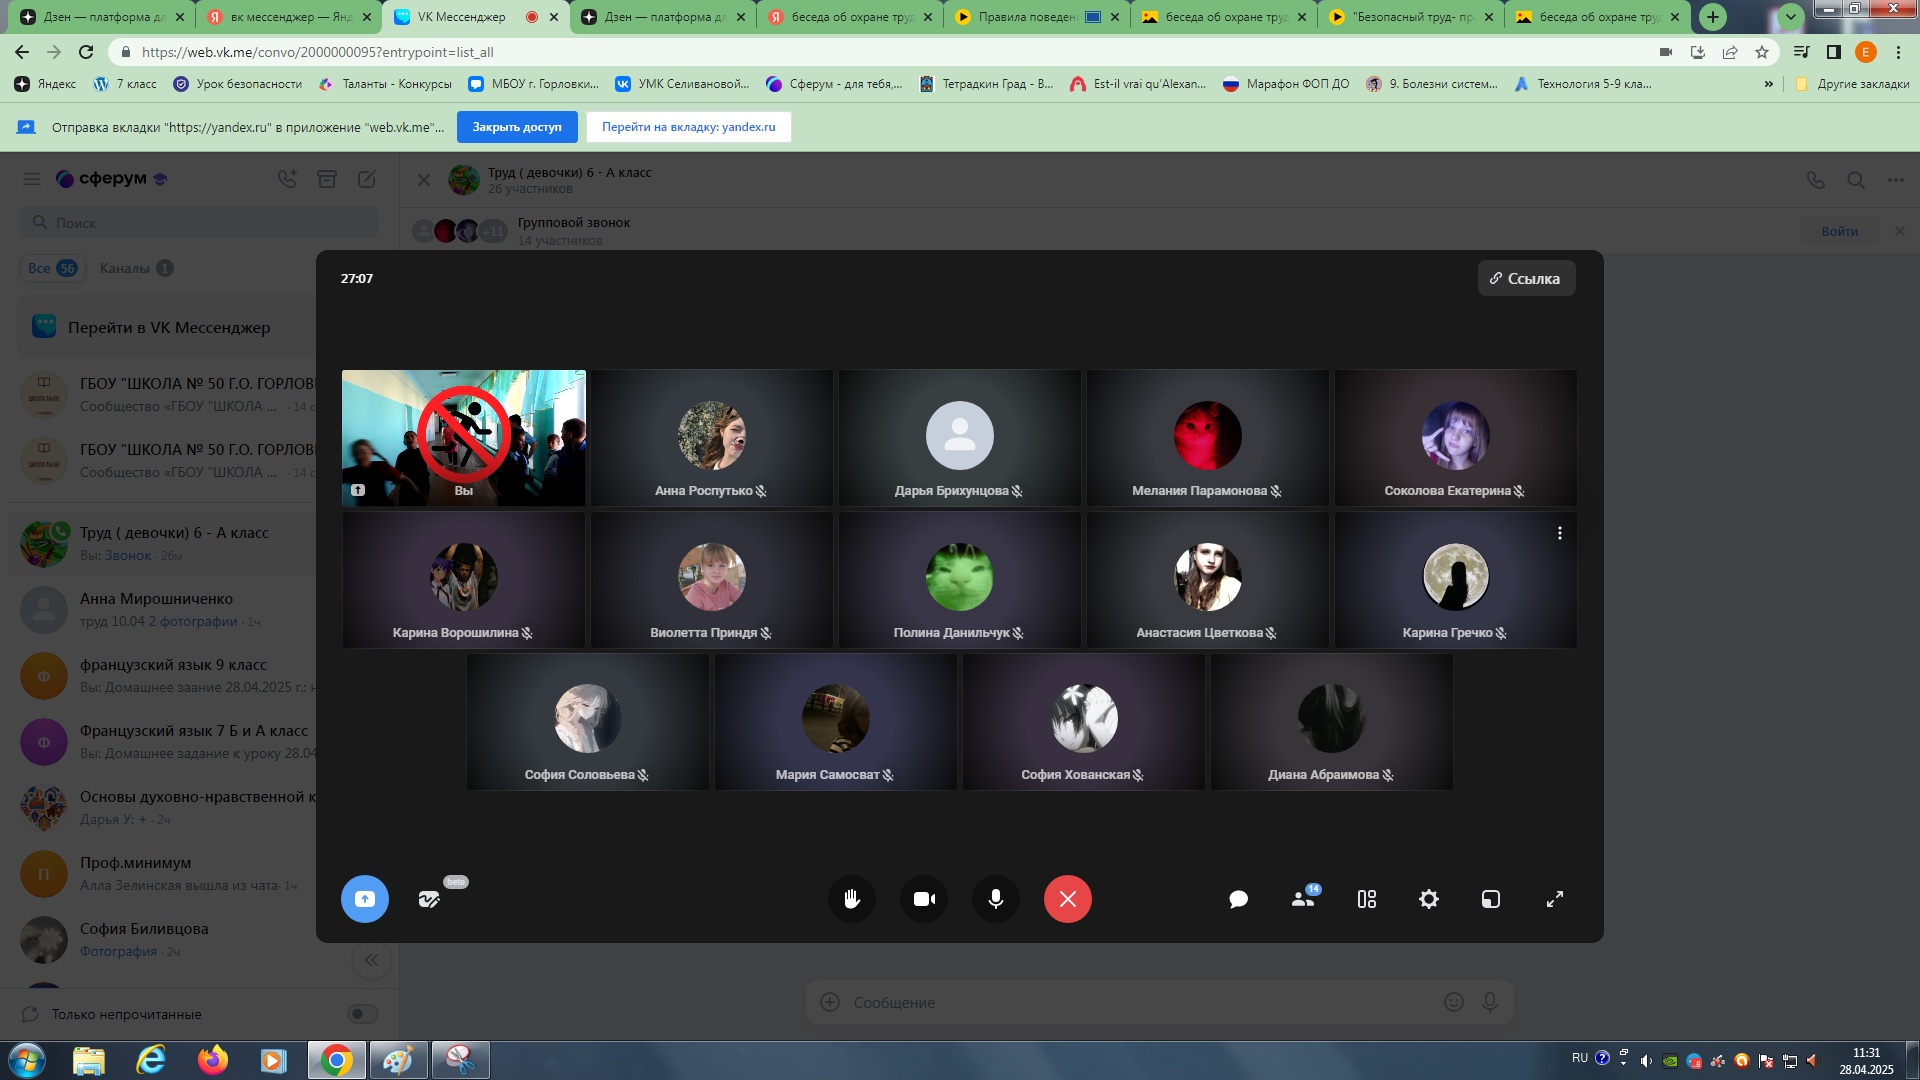The width and height of the screenshot is (1920, 1080).
Task: Click the new call icon in sidebar
Action: click(x=287, y=179)
